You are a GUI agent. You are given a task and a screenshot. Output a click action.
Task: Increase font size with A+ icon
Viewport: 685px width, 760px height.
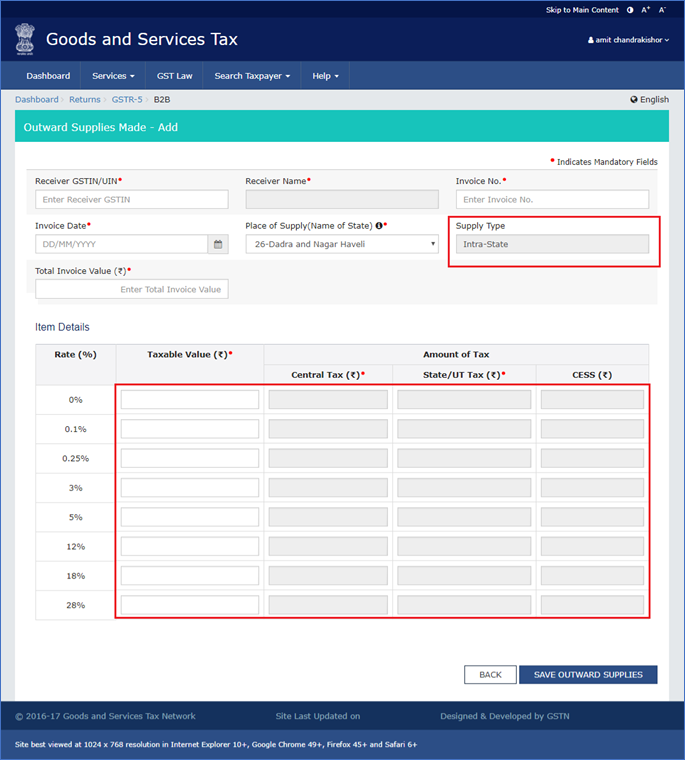(645, 10)
